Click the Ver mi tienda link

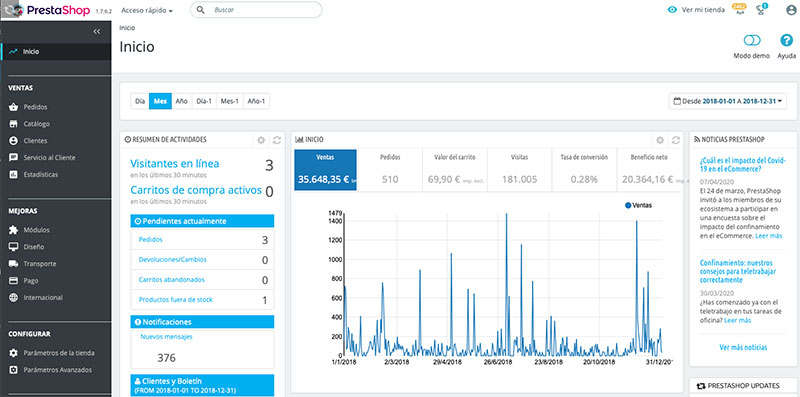coord(703,10)
